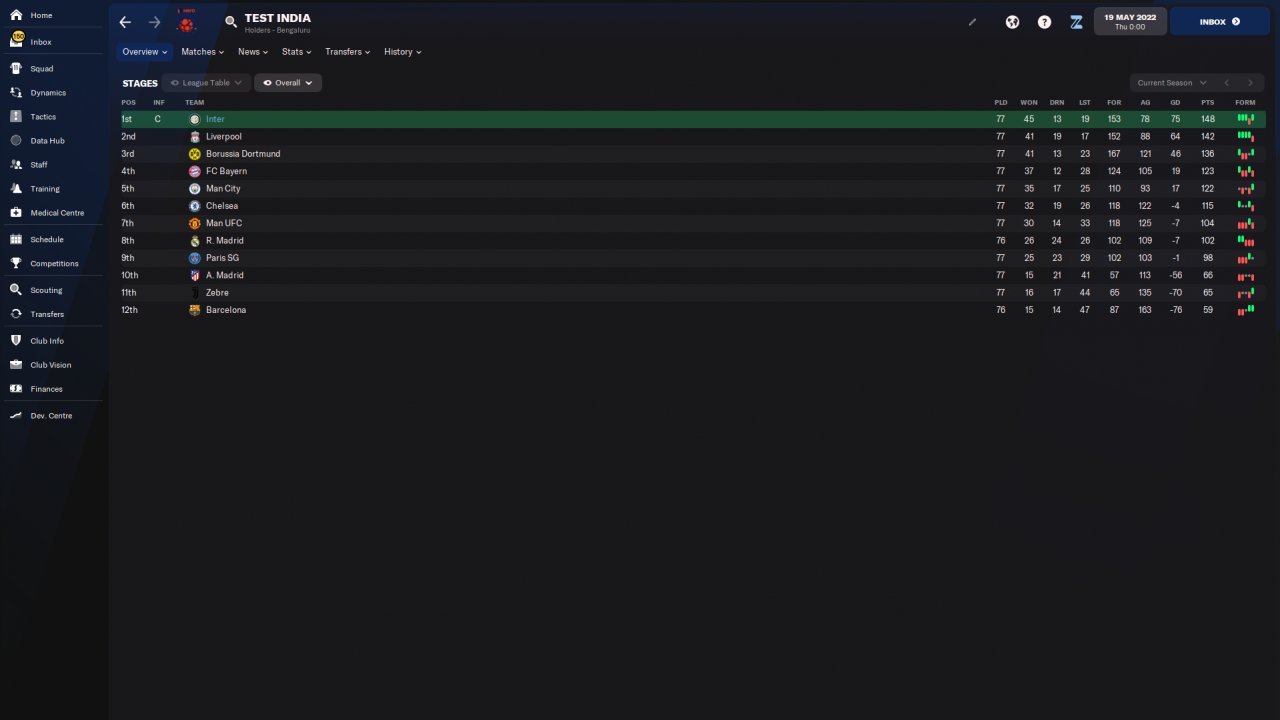1280x720 pixels.
Task: Open the Medical Centre sidebar icon
Action: pos(16,213)
